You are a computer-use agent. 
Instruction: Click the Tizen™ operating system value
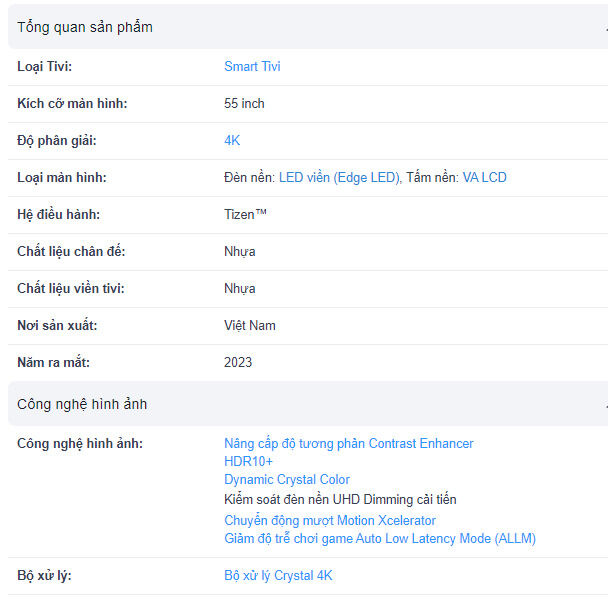(x=246, y=215)
